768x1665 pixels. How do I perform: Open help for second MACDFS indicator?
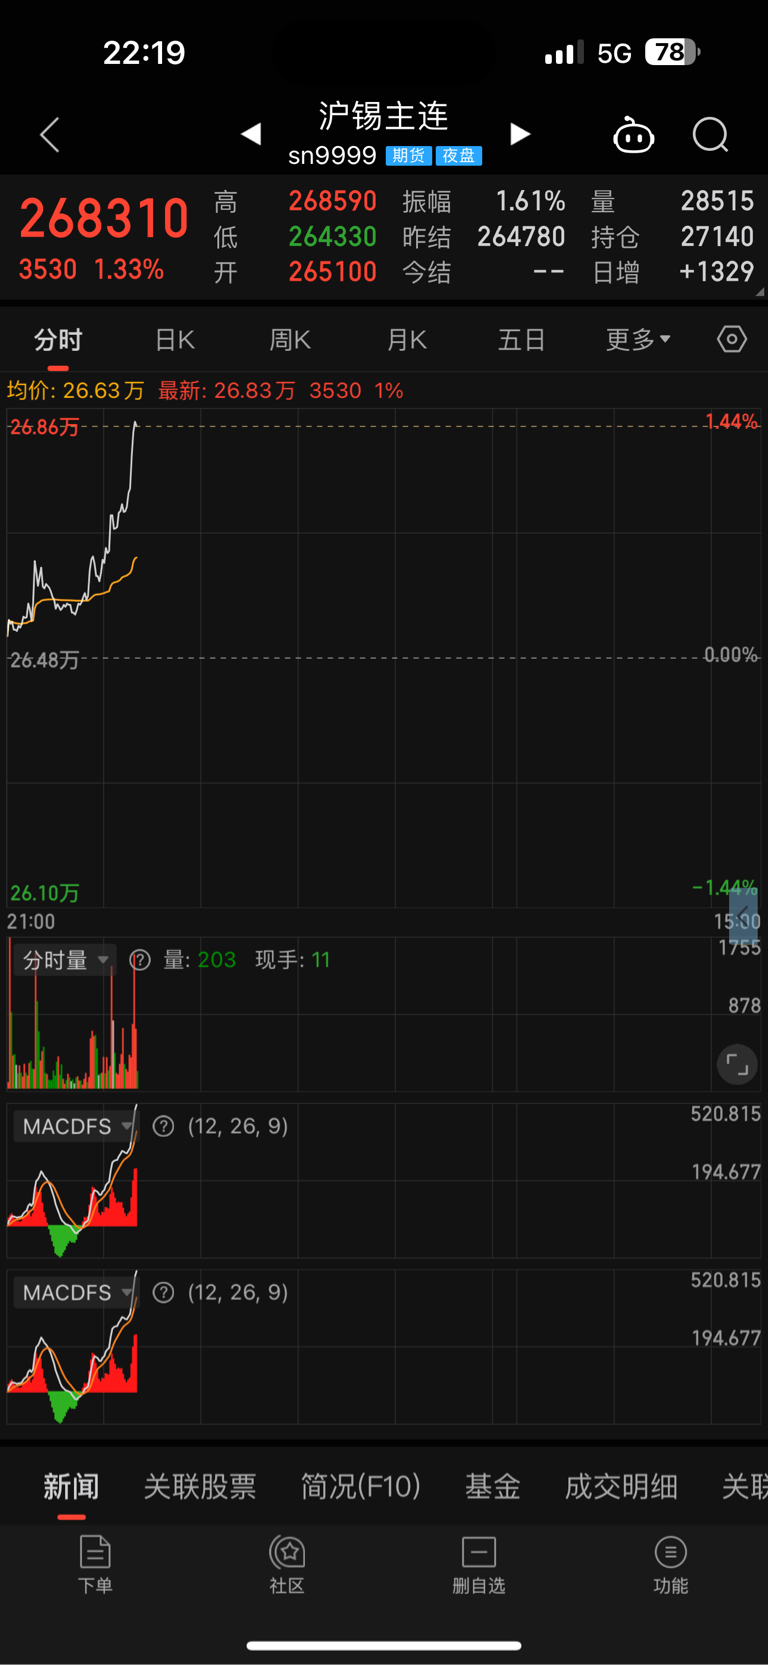tap(163, 1292)
